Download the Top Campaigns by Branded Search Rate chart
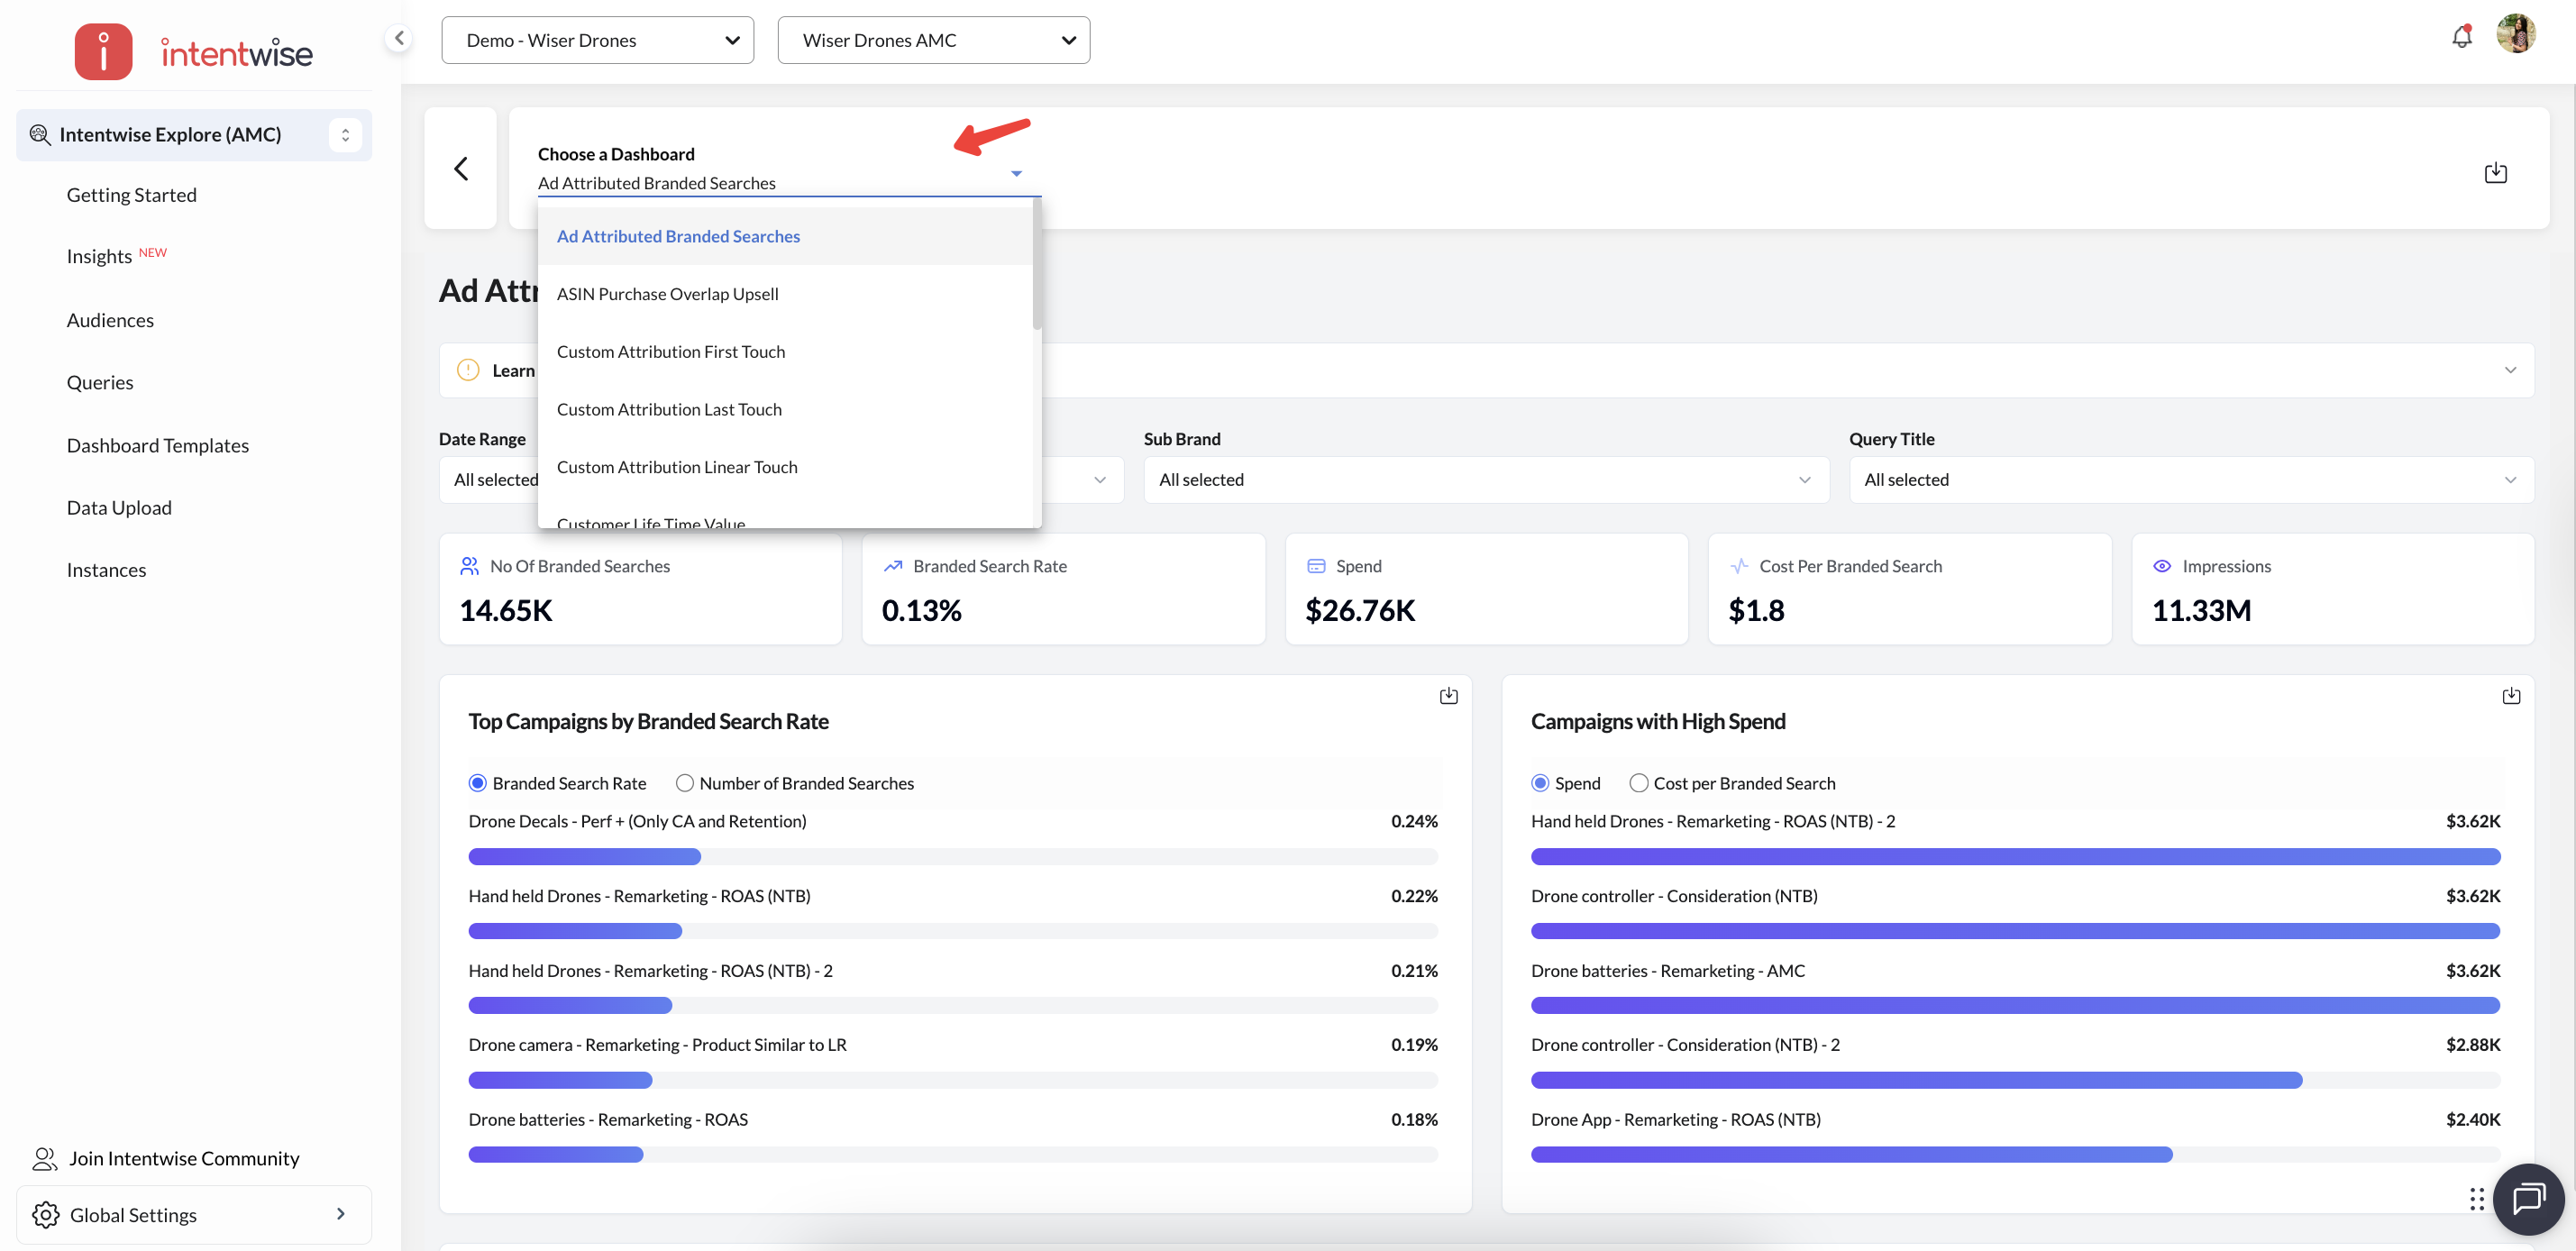Screen dimensions: 2576x1251 pyautogui.click(x=1448, y=696)
